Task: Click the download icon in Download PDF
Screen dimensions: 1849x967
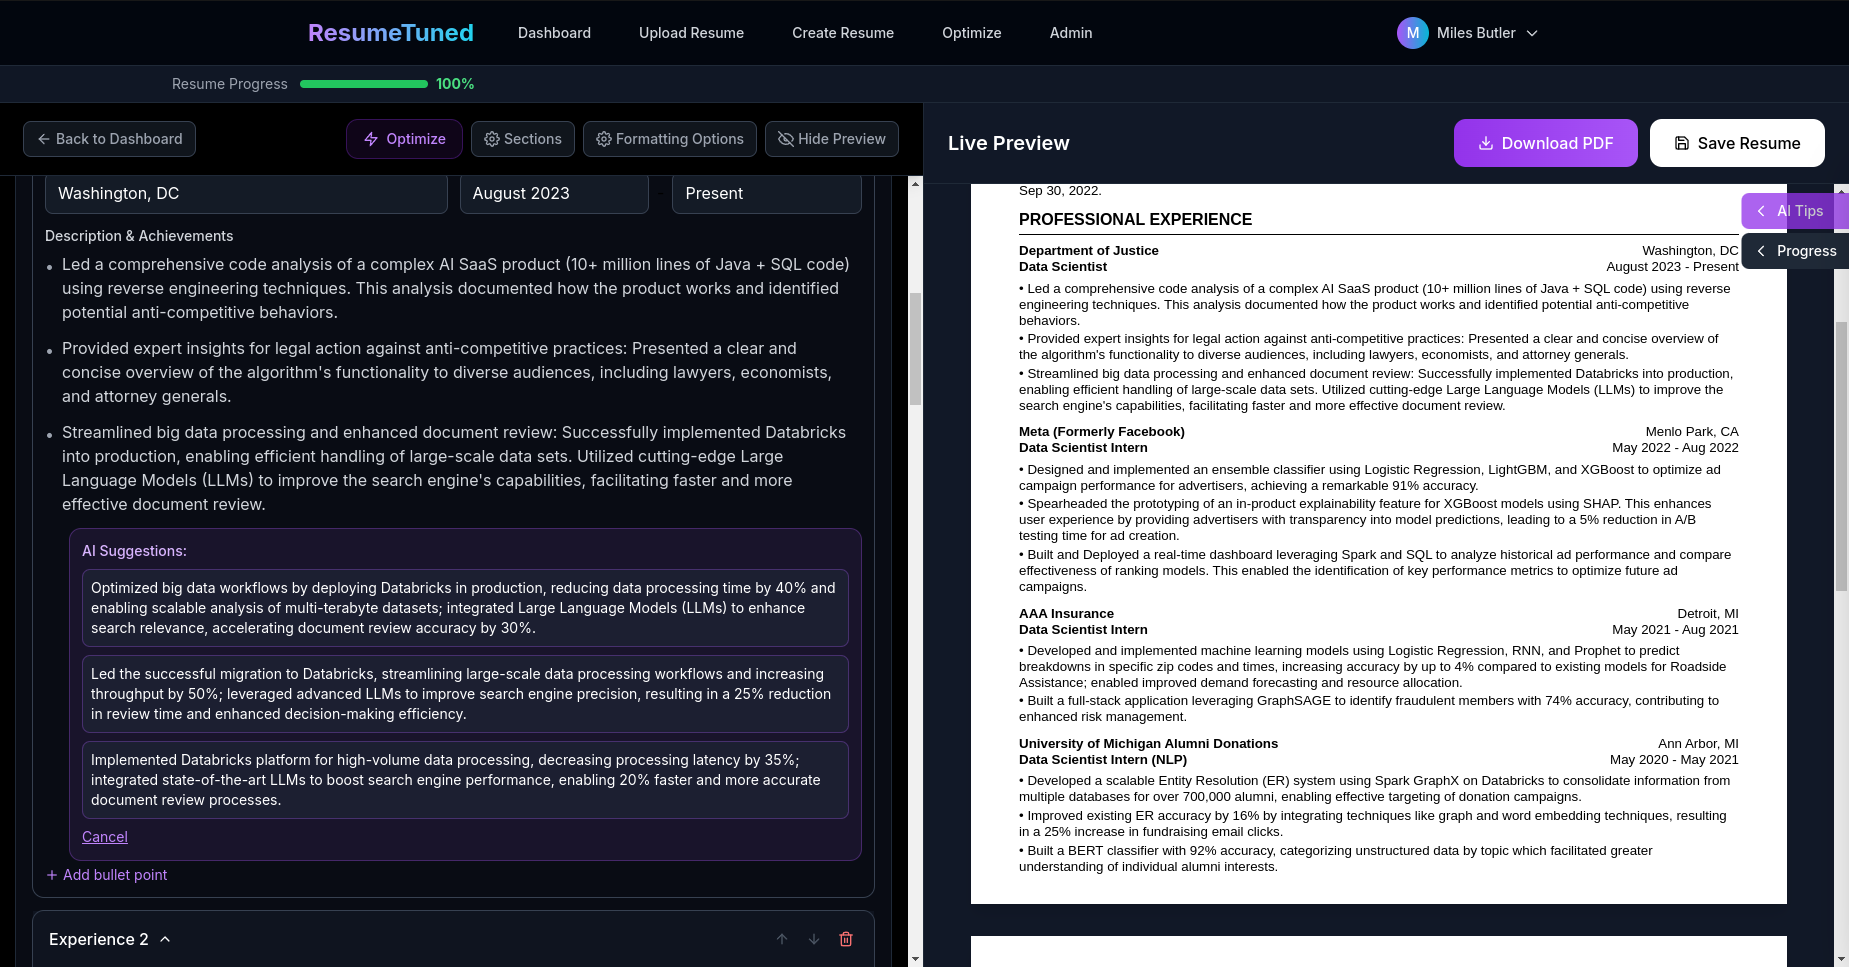Action: pos(1486,143)
